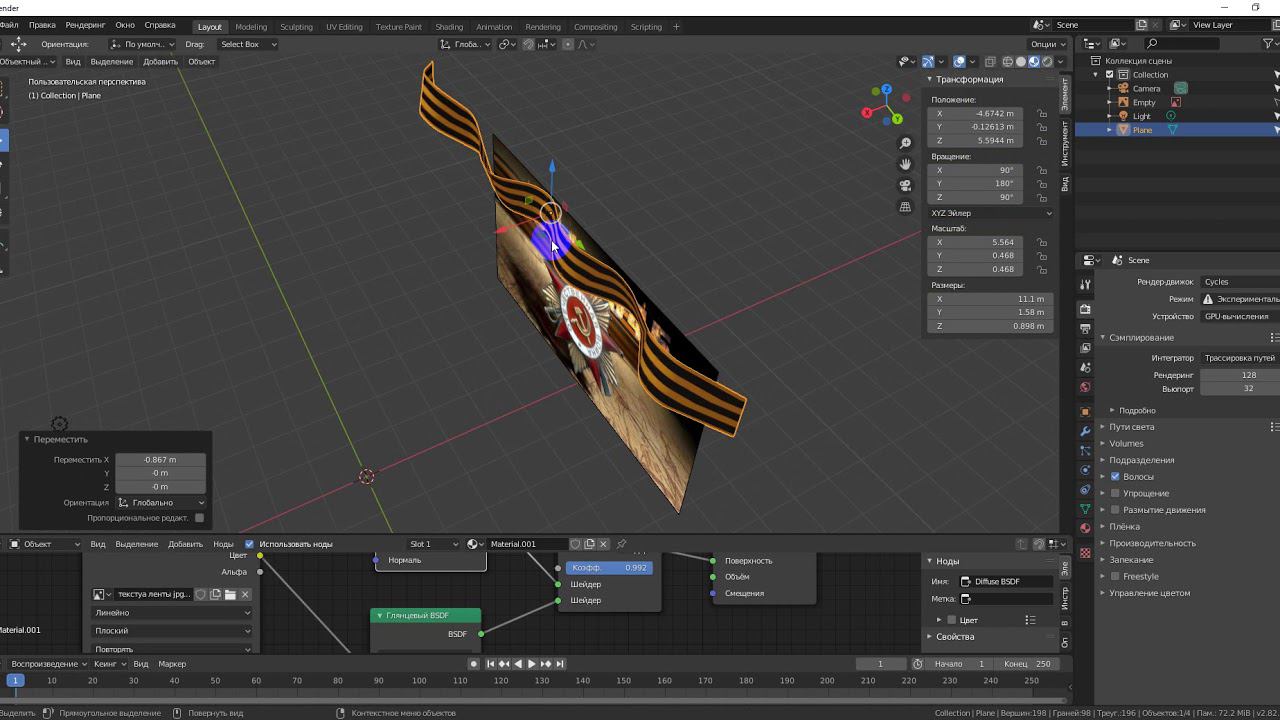Click the pan hand icon in the viewport
Image resolution: width=1280 pixels, height=720 pixels.
point(905,164)
